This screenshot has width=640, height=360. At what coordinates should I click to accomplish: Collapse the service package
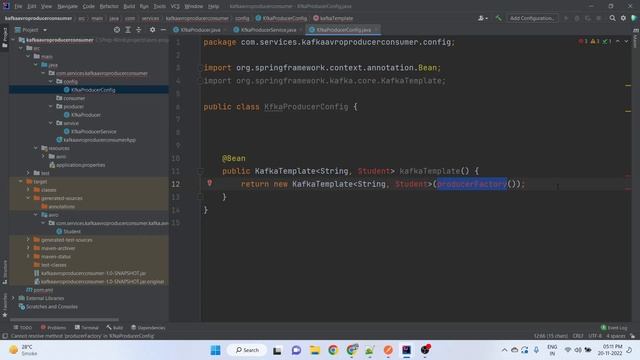(x=51, y=123)
